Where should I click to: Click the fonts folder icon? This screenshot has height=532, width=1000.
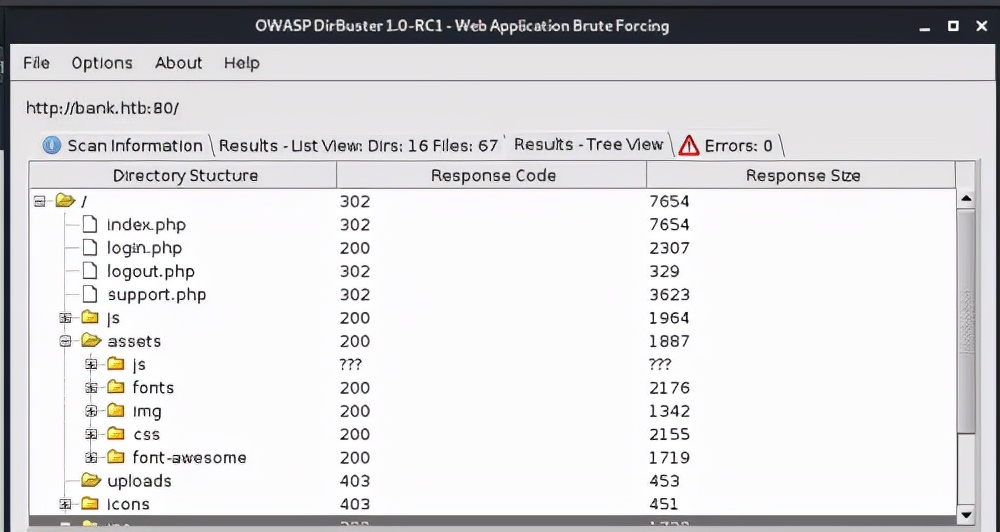click(x=116, y=387)
